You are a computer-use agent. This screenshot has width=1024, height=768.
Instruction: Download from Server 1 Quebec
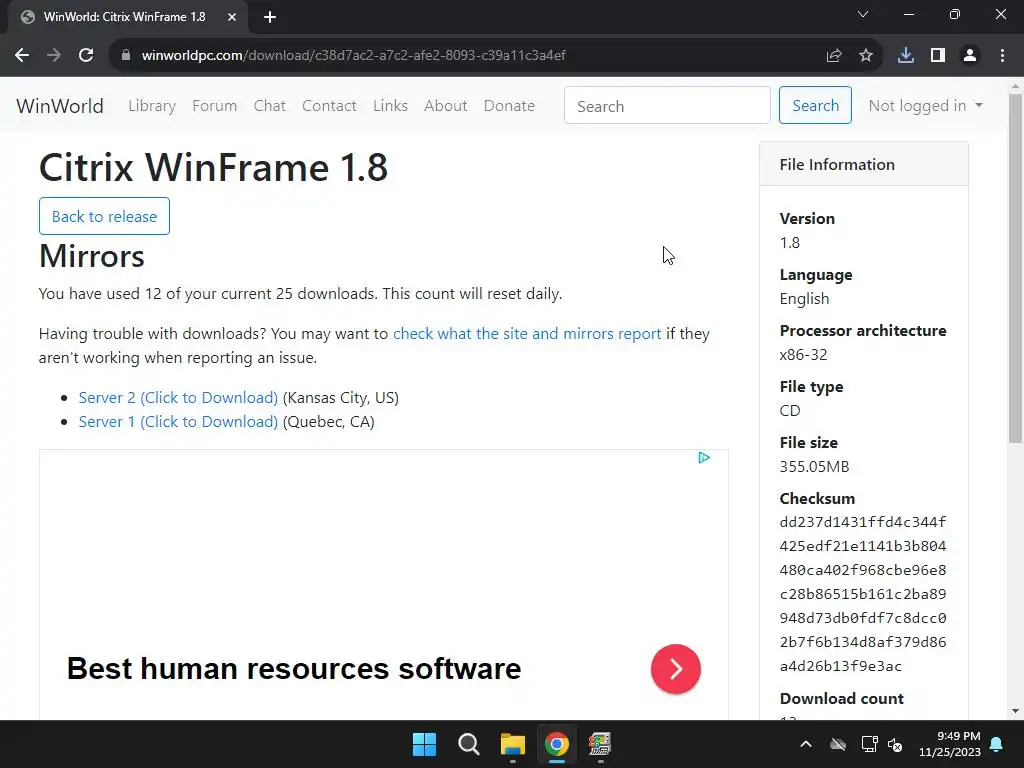pos(178,422)
